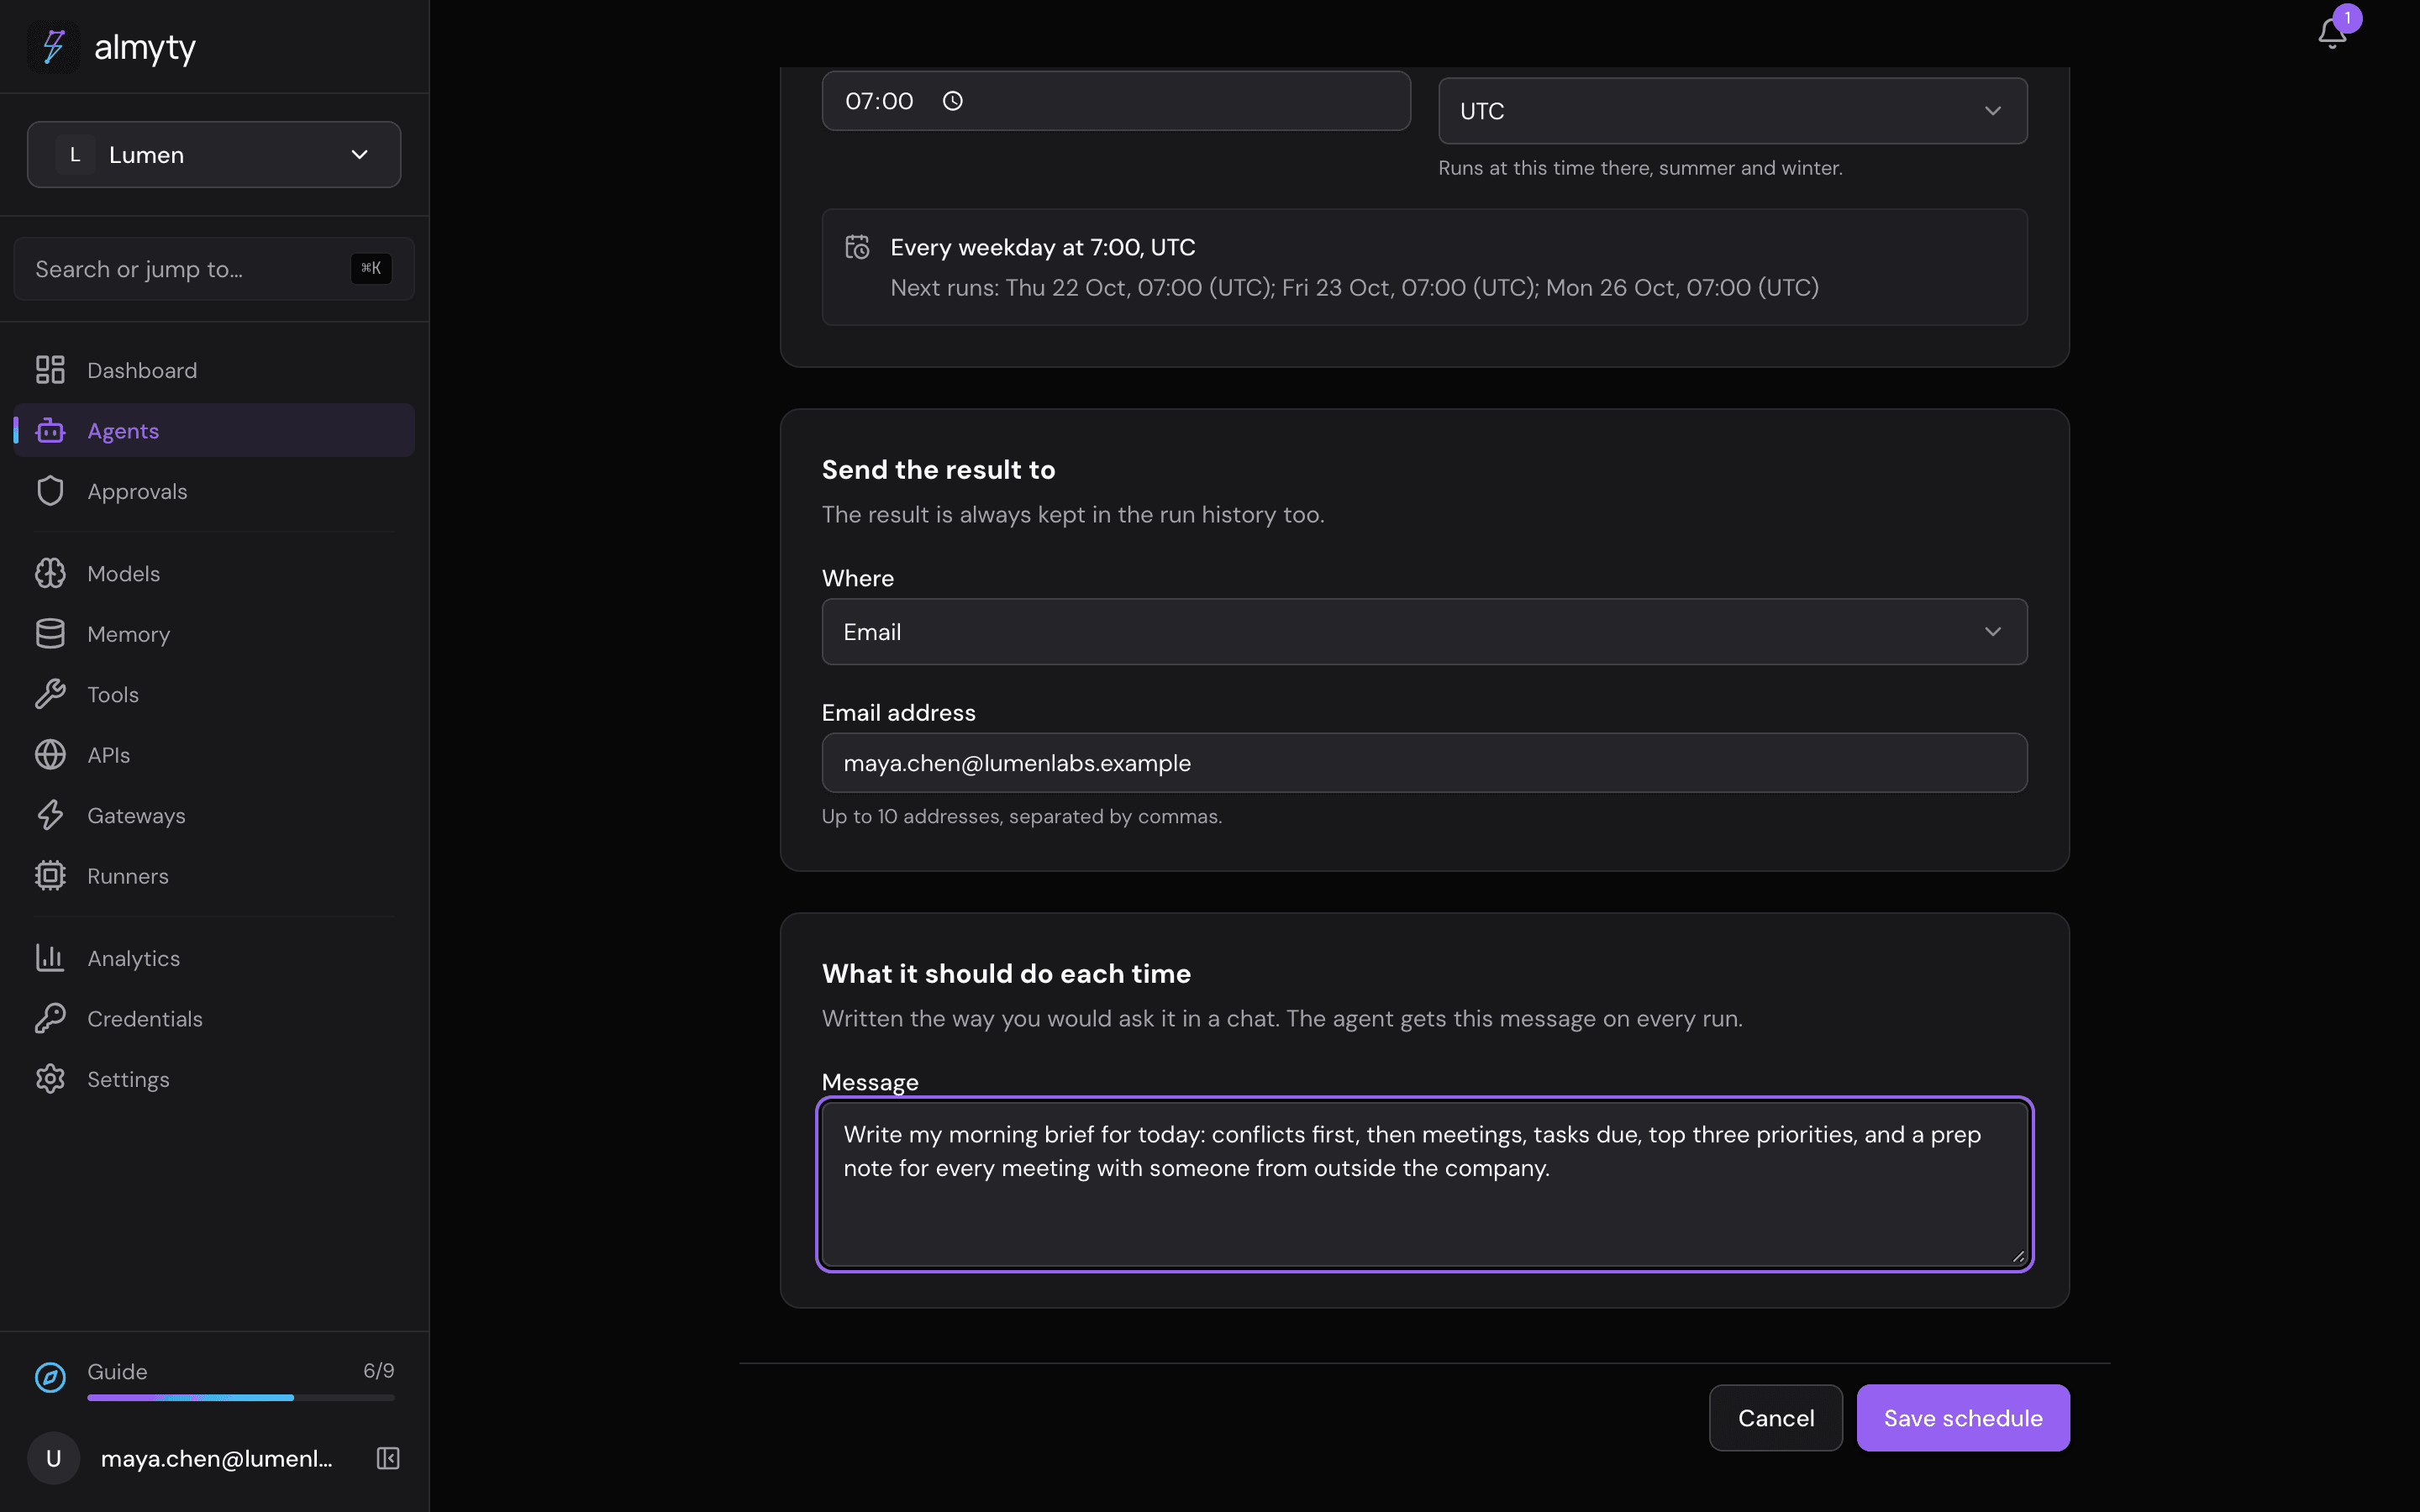
Task: Click the Models brain icon
Action: click(x=50, y=573)
